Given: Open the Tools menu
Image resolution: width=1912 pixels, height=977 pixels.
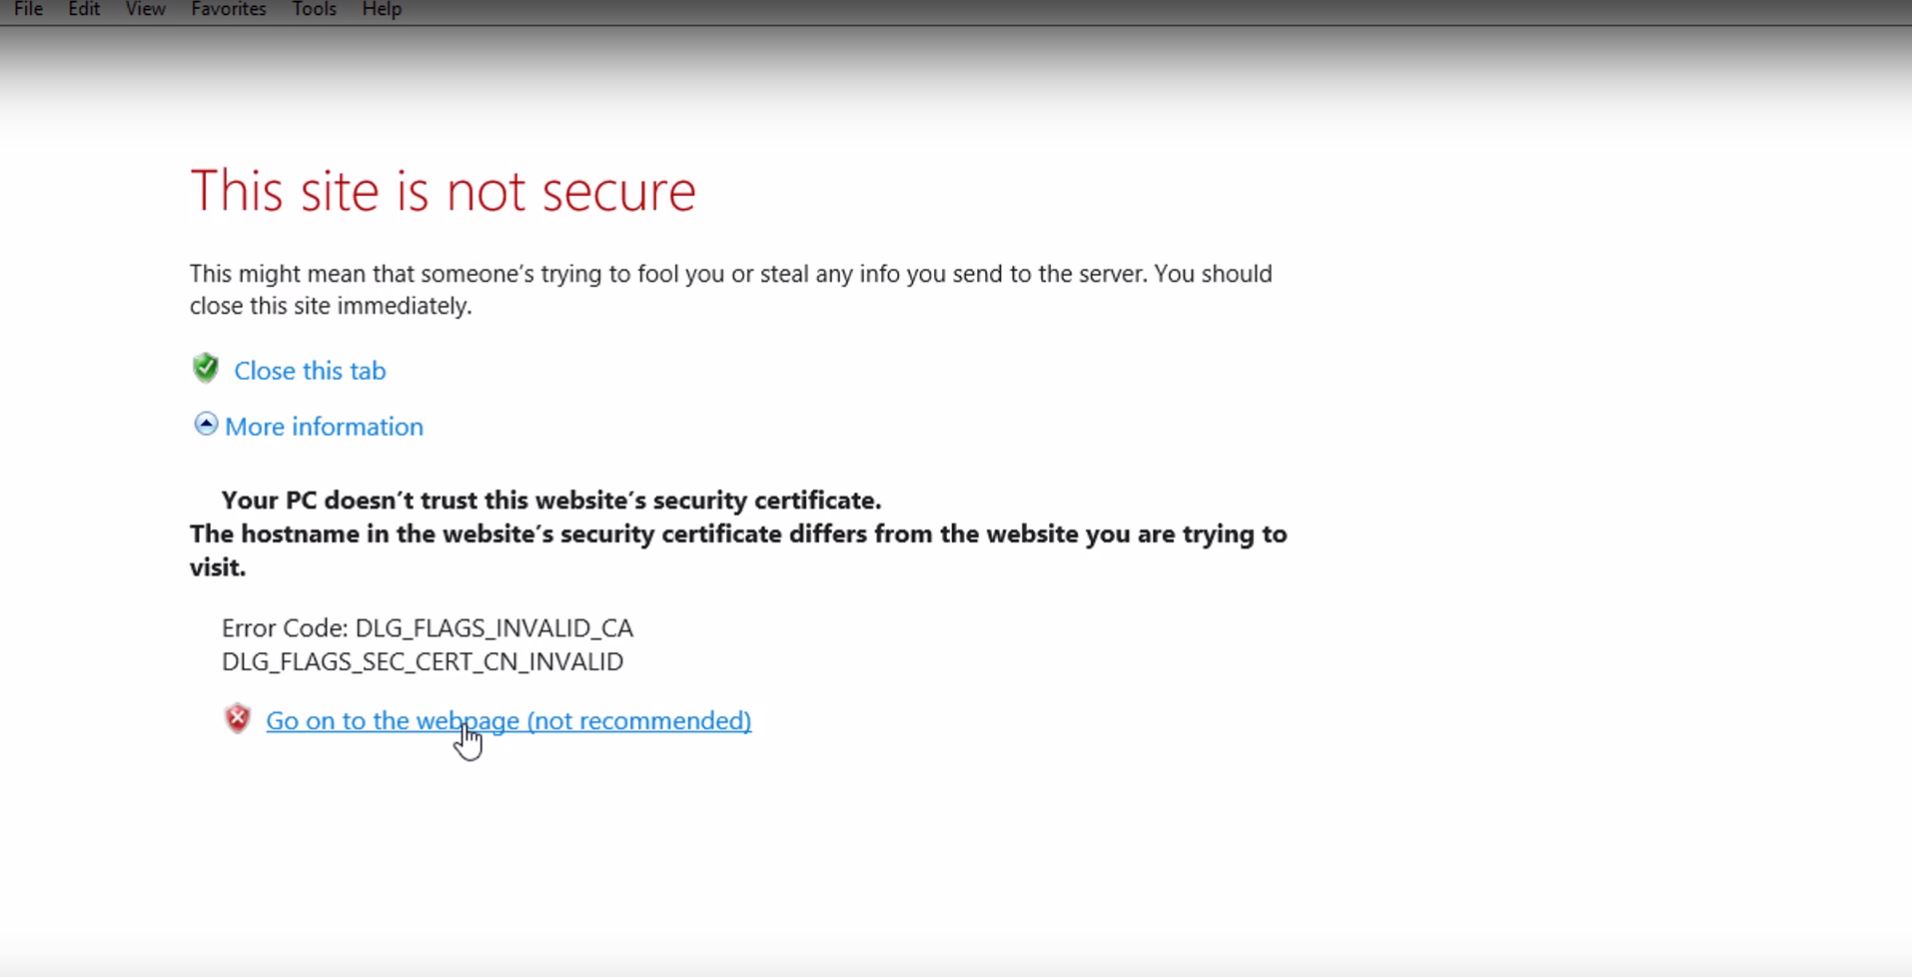Looking at the screenshot, I should point(314,10).
